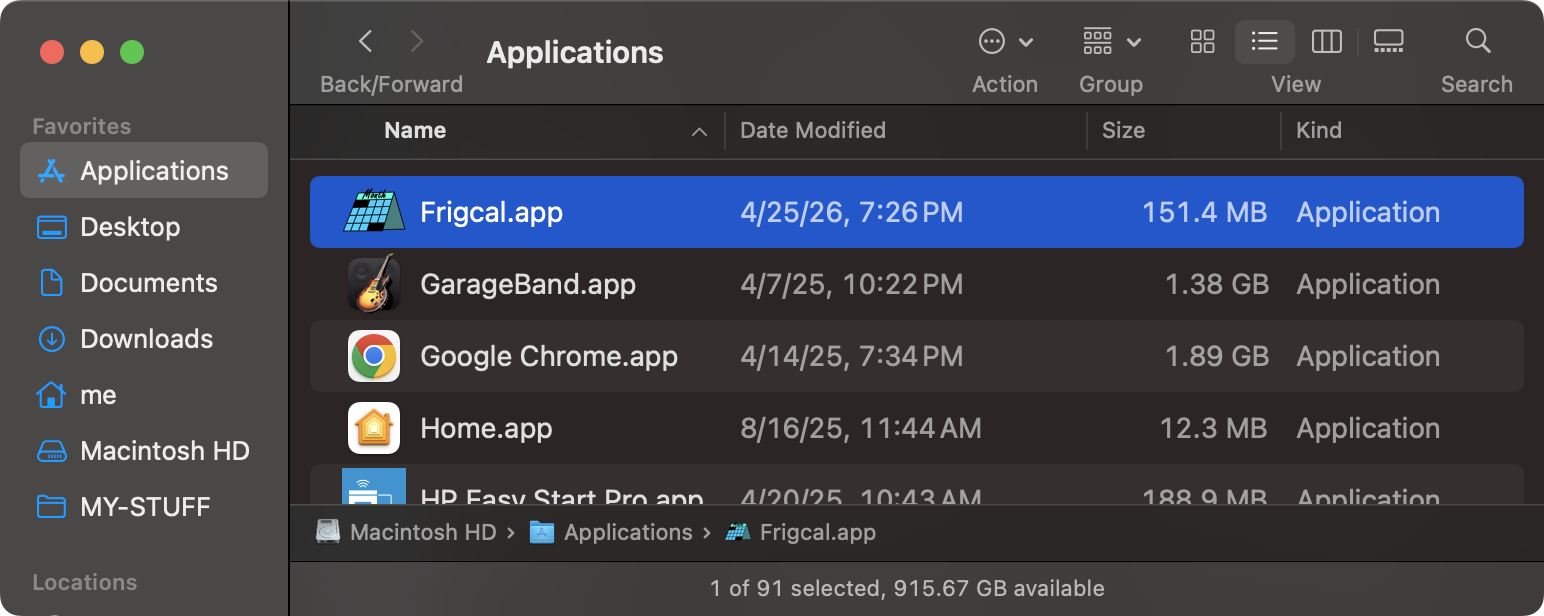Click date 4/14/25, 7:34 PM
This screenshot has width=1544, height=616.
(x=851, y=356)
